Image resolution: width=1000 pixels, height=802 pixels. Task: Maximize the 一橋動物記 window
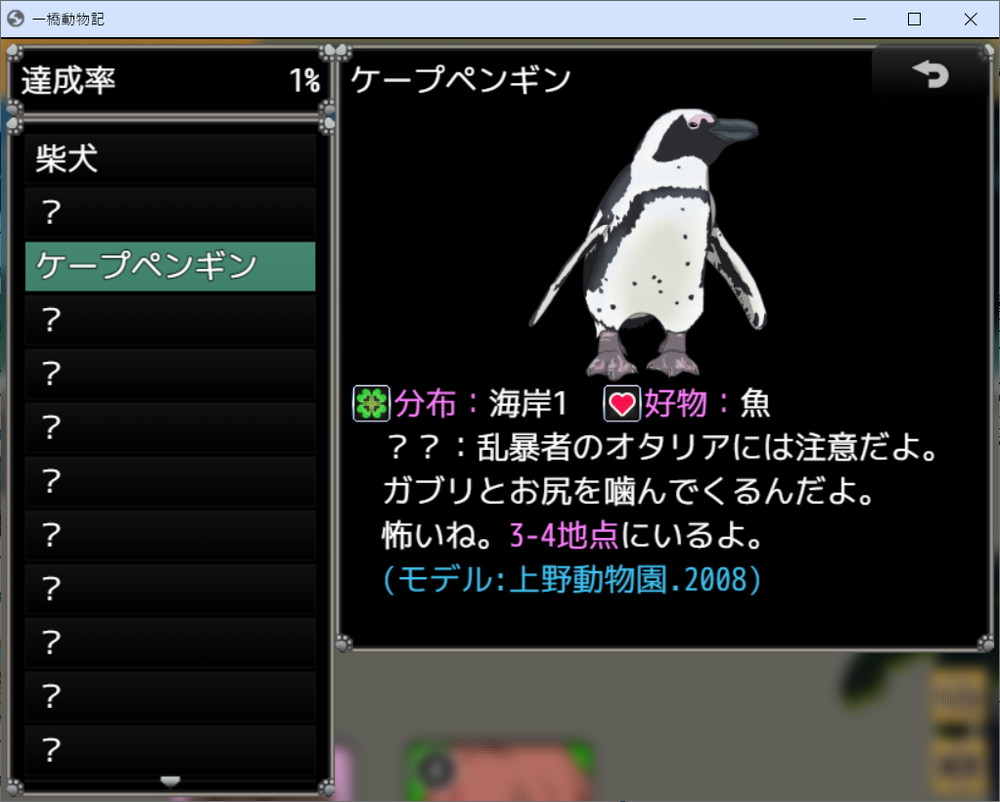914,19
